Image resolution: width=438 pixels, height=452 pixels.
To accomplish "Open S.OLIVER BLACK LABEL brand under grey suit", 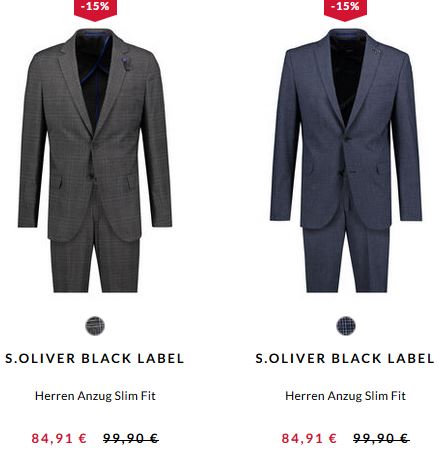I will [95, 358].
